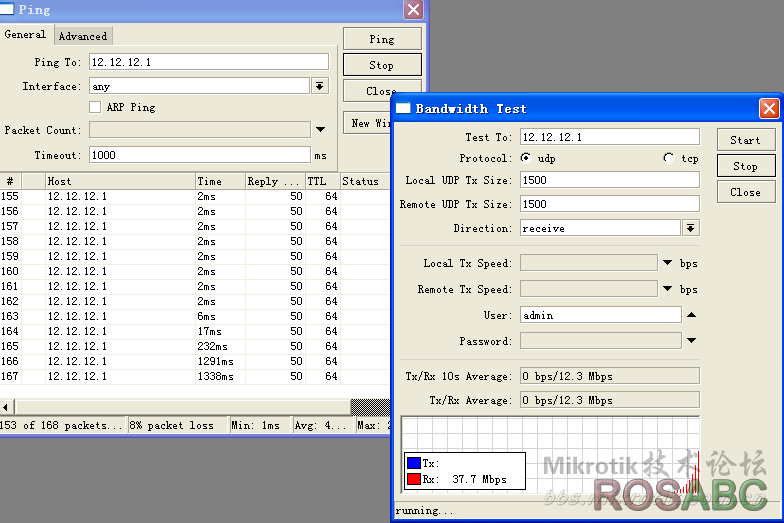Collapse the User field with up arrow
Viewport: 784px width, 523px height.
click(692, 314)
